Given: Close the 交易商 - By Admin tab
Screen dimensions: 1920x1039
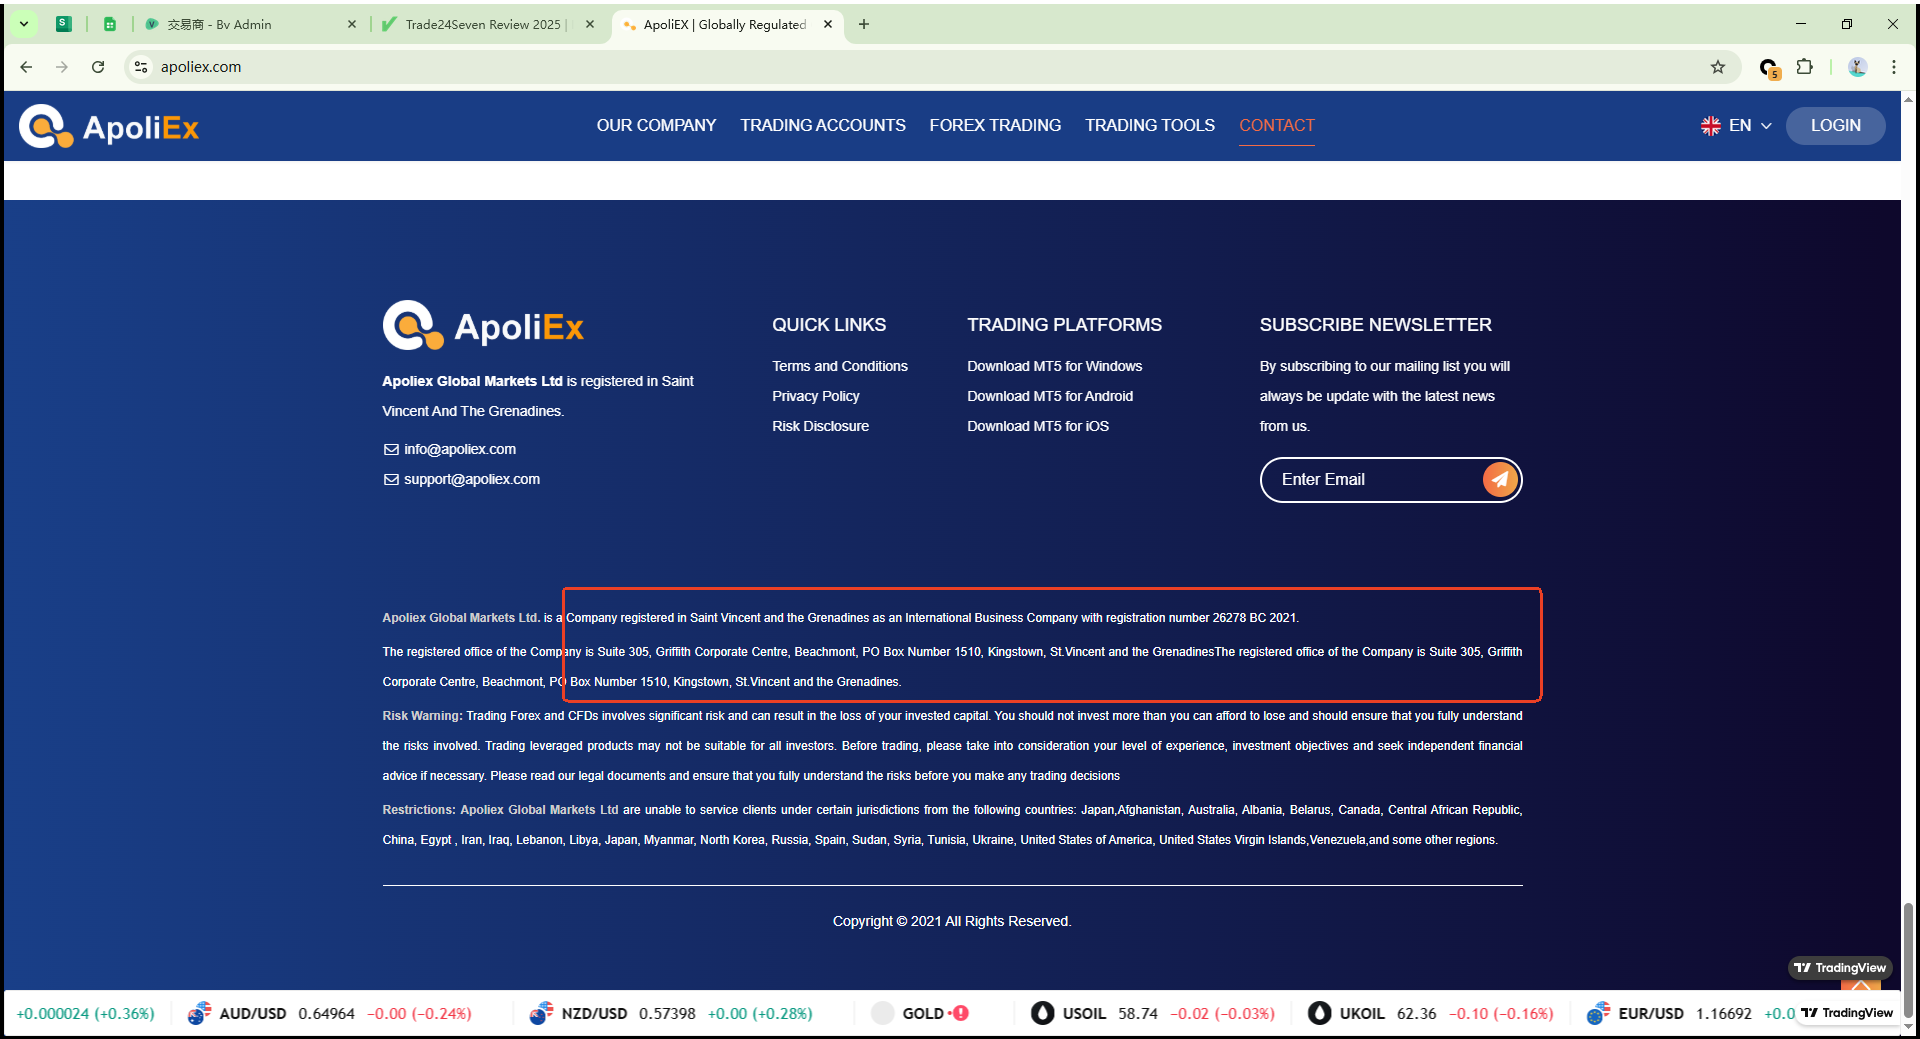Looking at the screenshot, I should 352,24.
